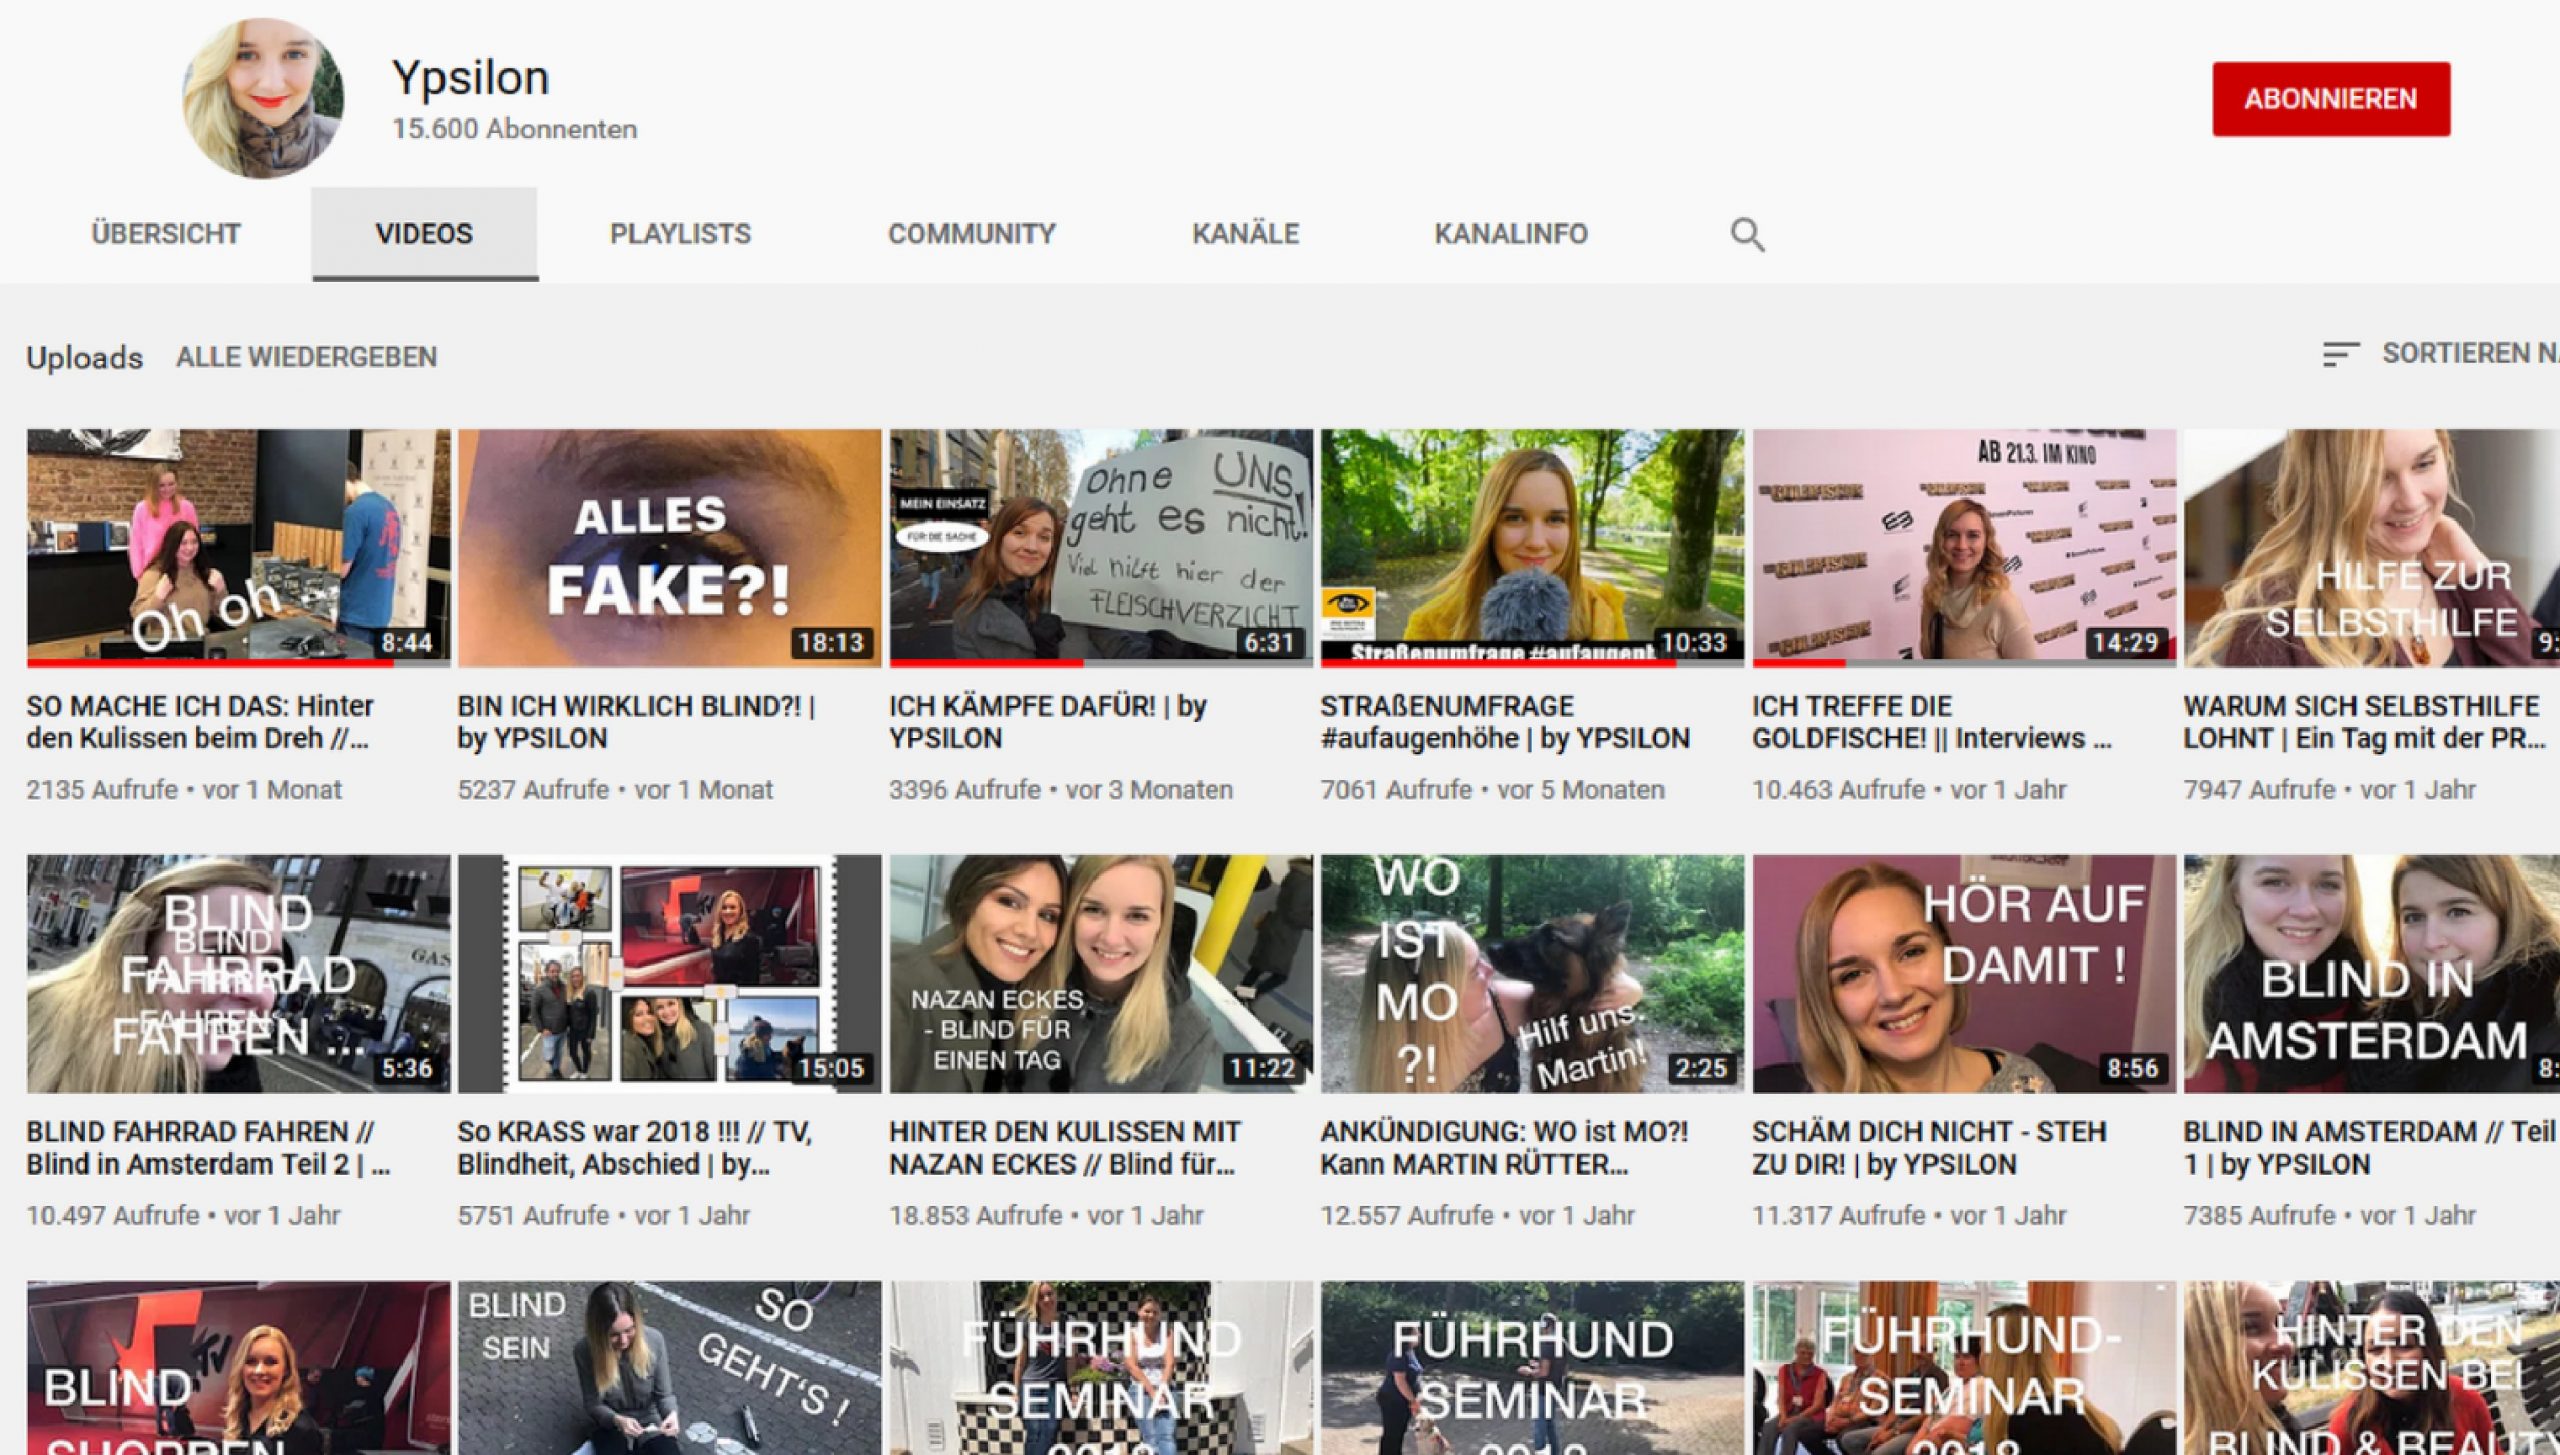
Task: Open title 'BLIND FAHRRAD FAHREN // Blind in Amsterdam Teil 2'
Action: tap(208, 1148)
